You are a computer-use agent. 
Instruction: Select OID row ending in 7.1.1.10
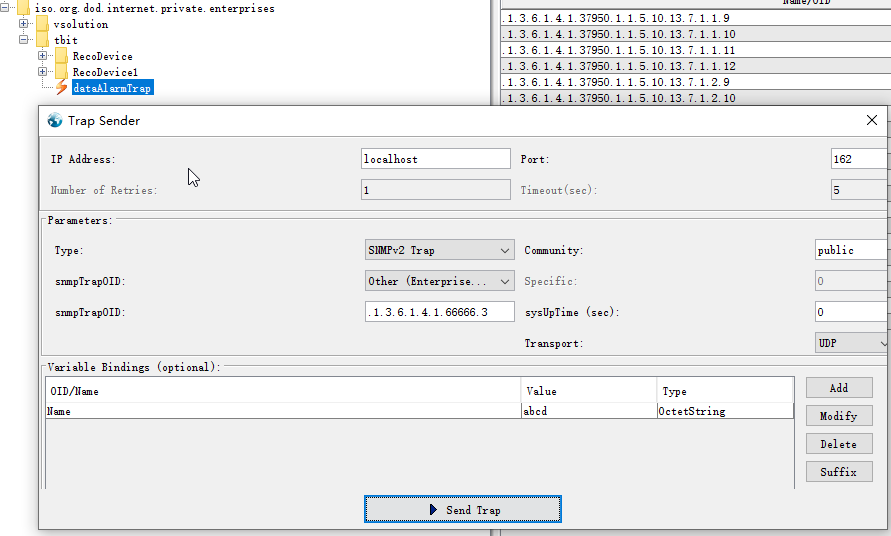tap(696, 34)
